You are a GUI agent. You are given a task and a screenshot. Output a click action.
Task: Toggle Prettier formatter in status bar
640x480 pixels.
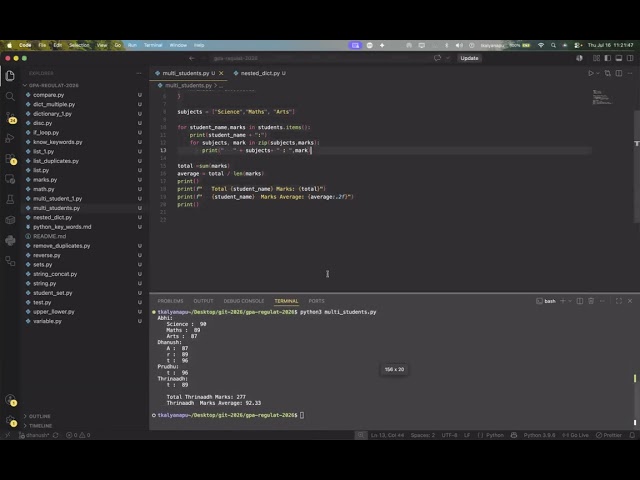[x=609, y=435]
